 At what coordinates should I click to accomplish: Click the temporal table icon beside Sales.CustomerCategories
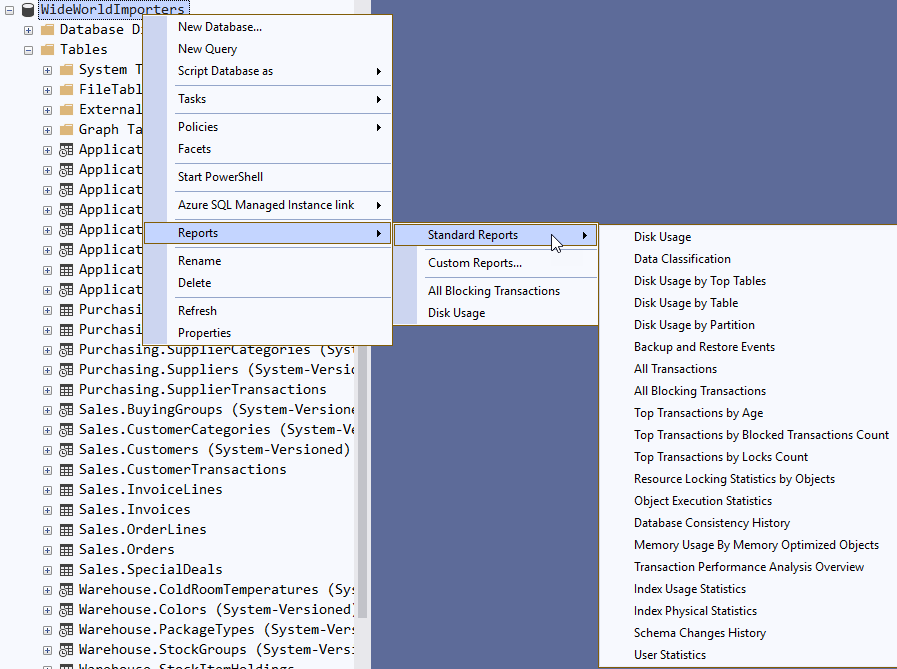66,430
